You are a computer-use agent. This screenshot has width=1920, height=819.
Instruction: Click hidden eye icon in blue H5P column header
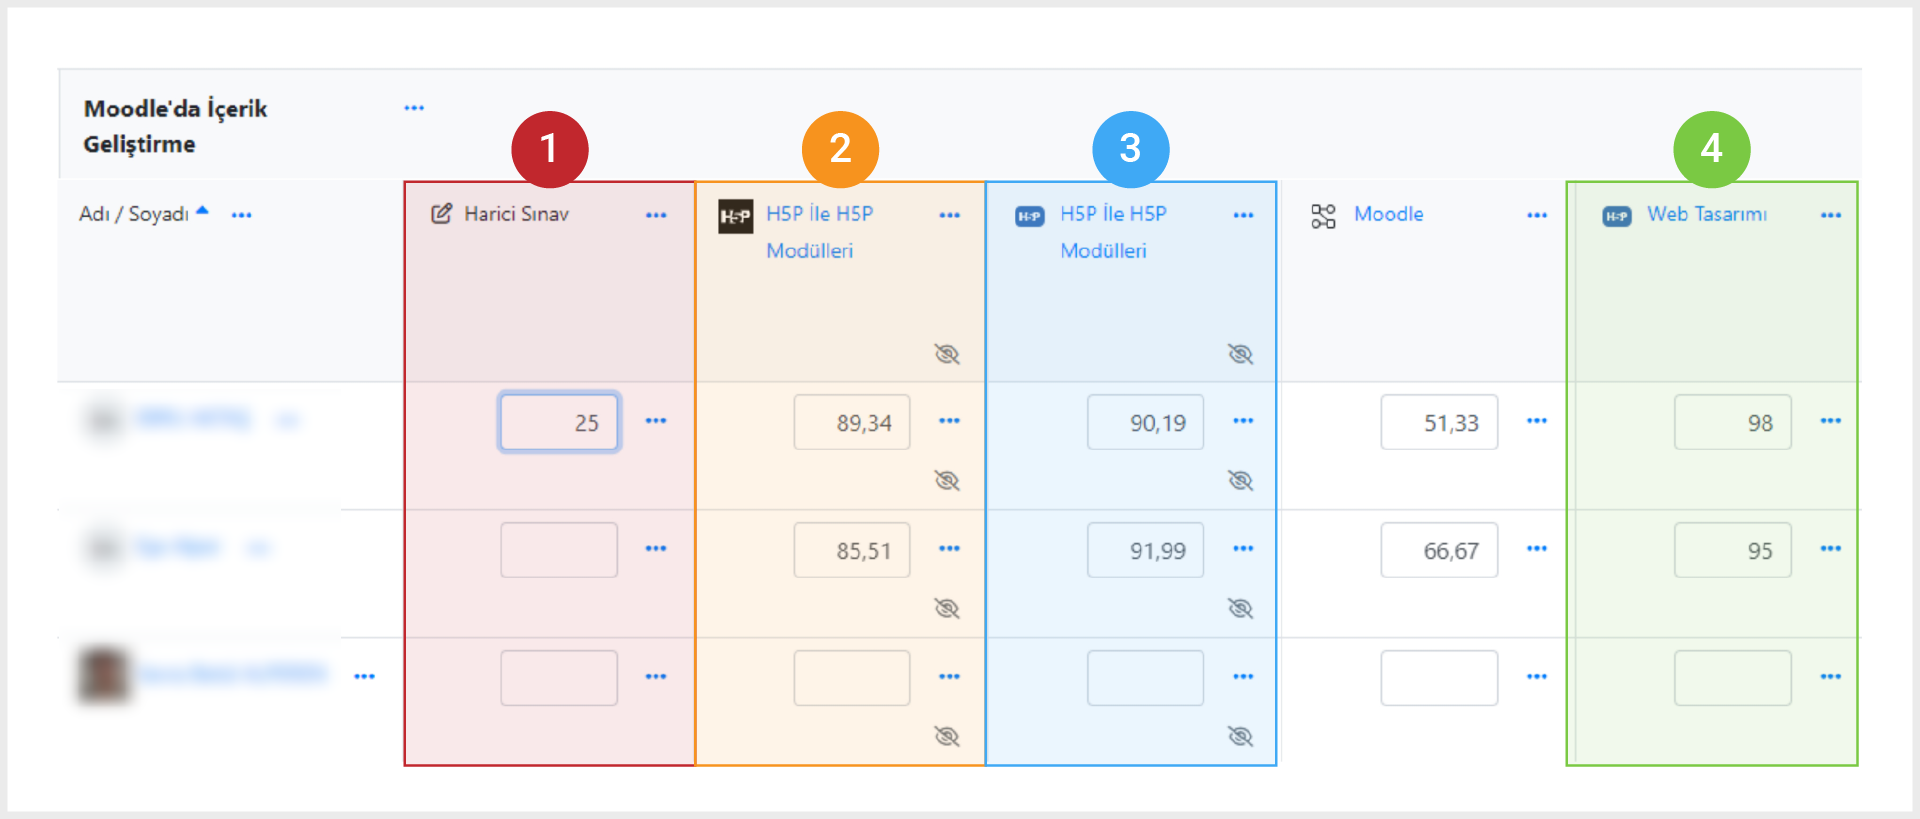[x=1240, y=354]
